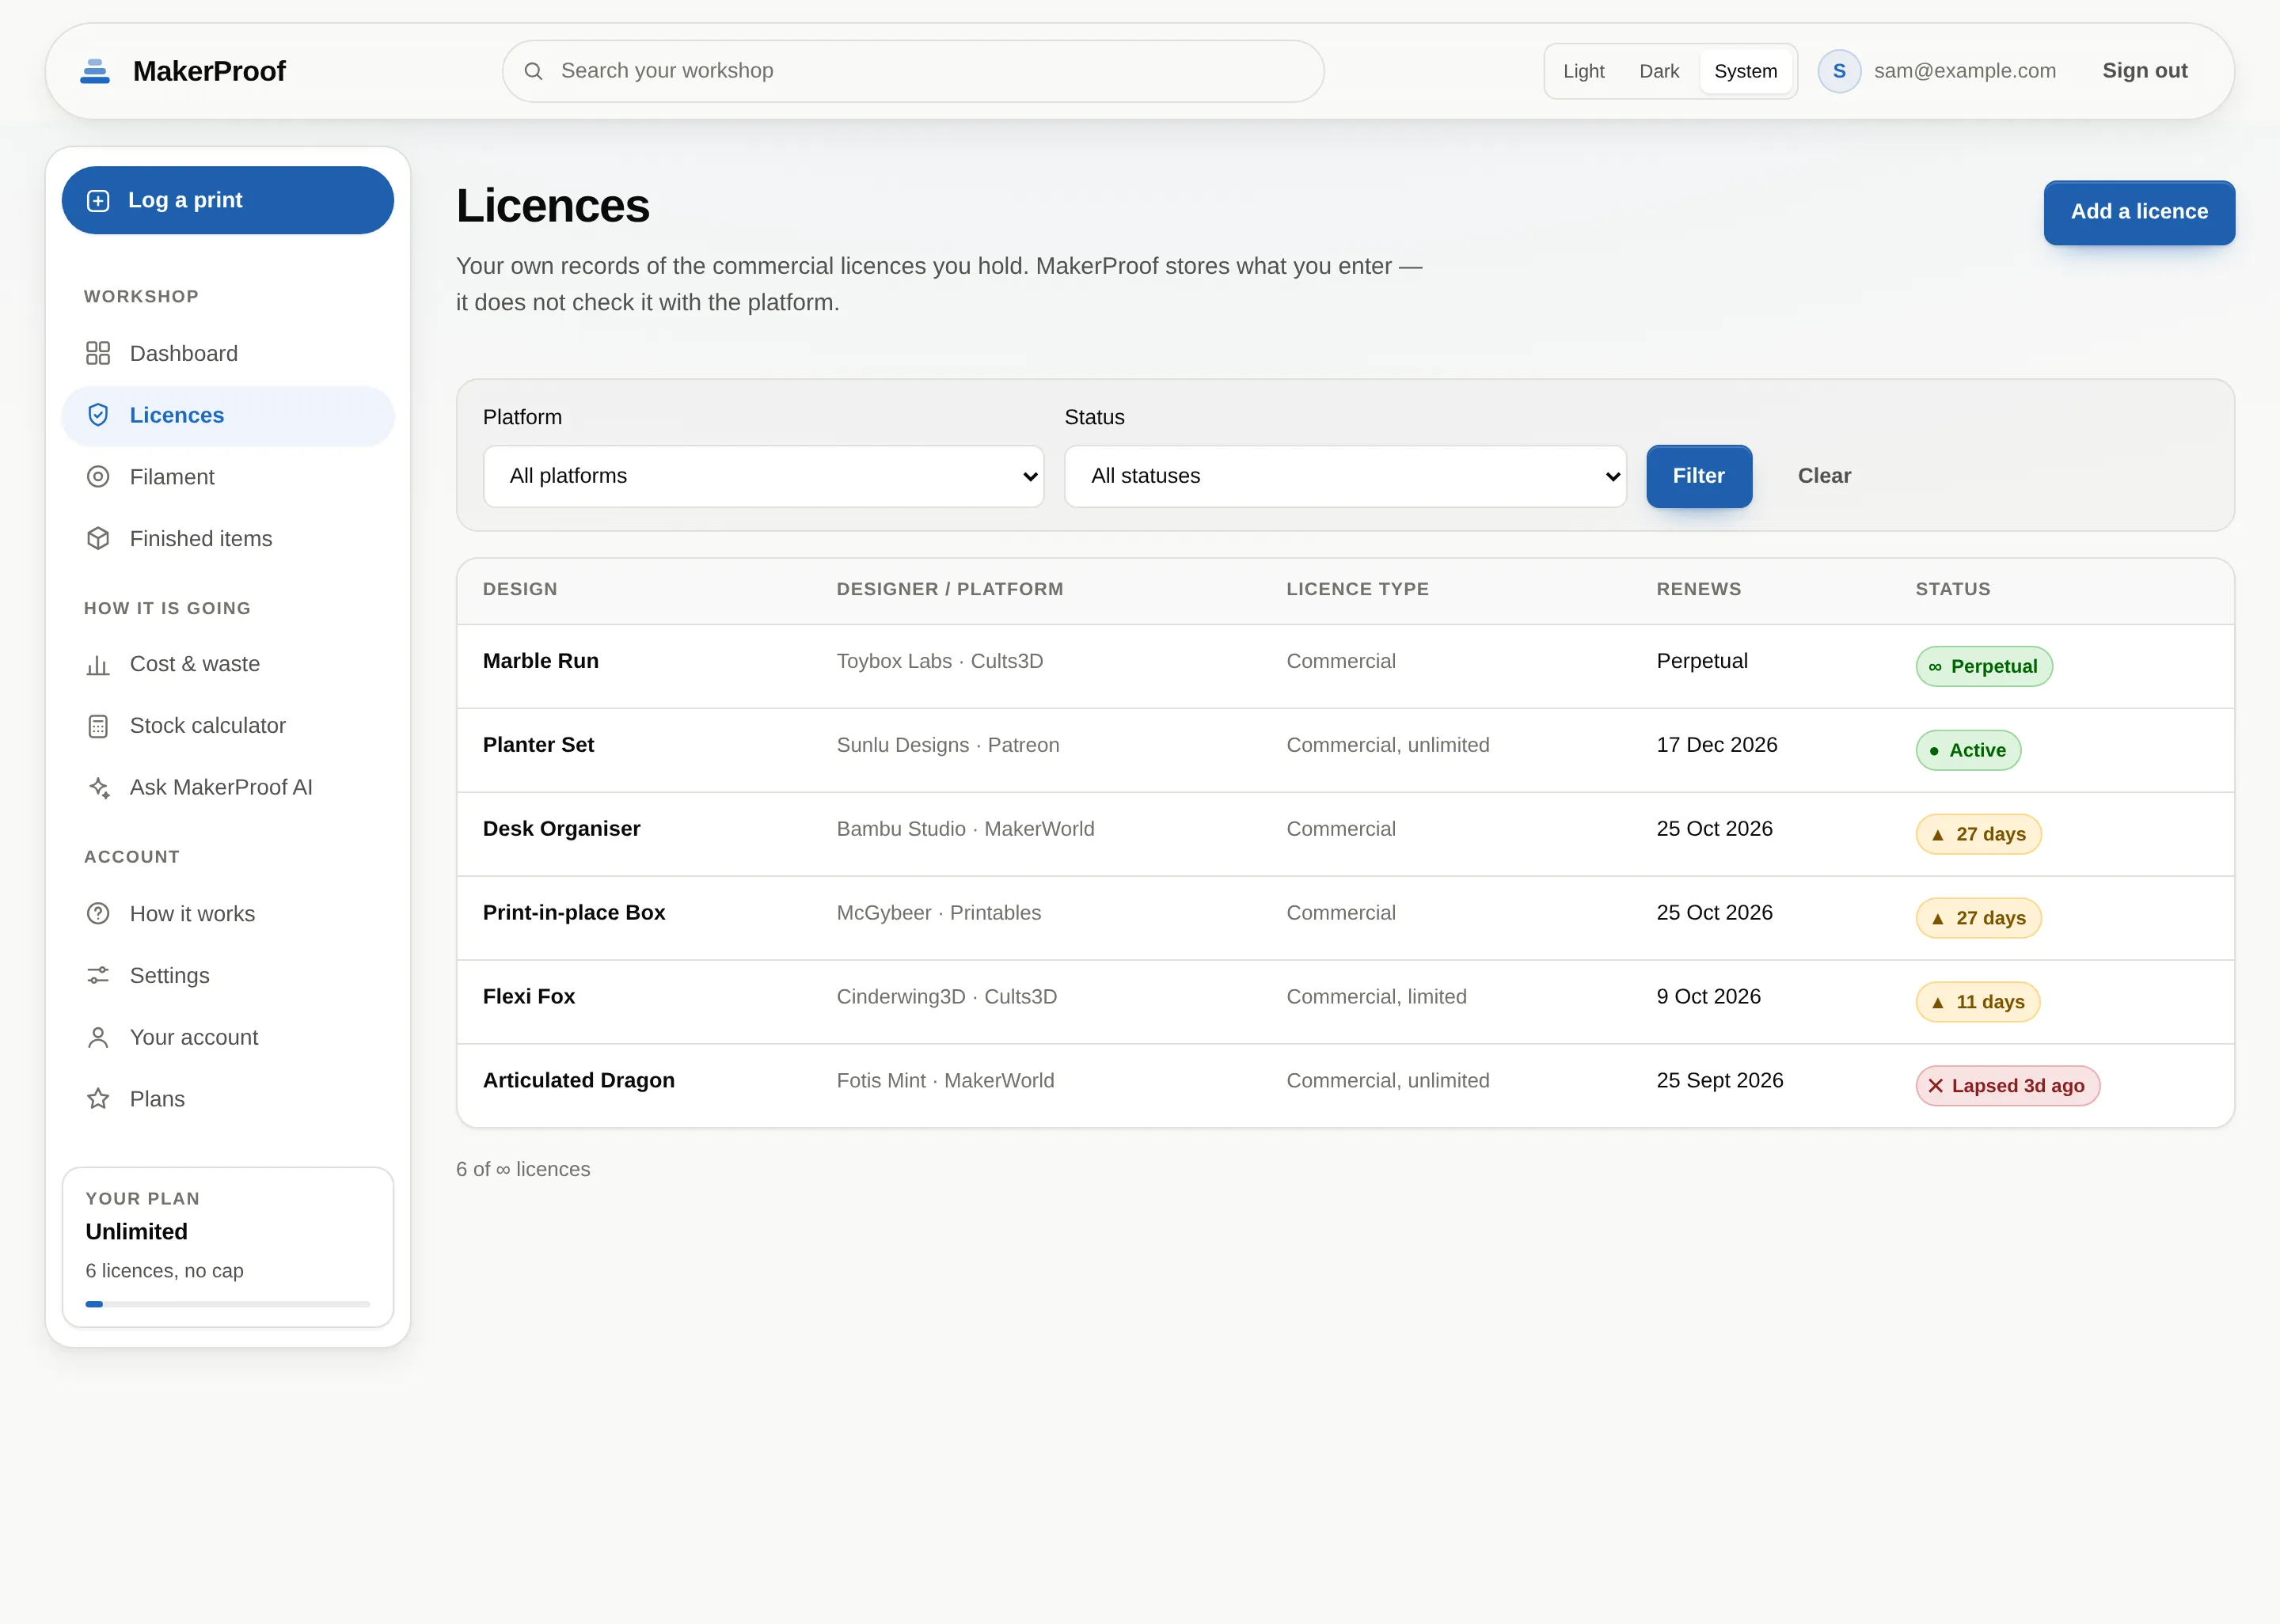Open the All platforms dropdown
Image resolution: width=2280 pixels, height=1624 pixels.
tap(764, 476)
